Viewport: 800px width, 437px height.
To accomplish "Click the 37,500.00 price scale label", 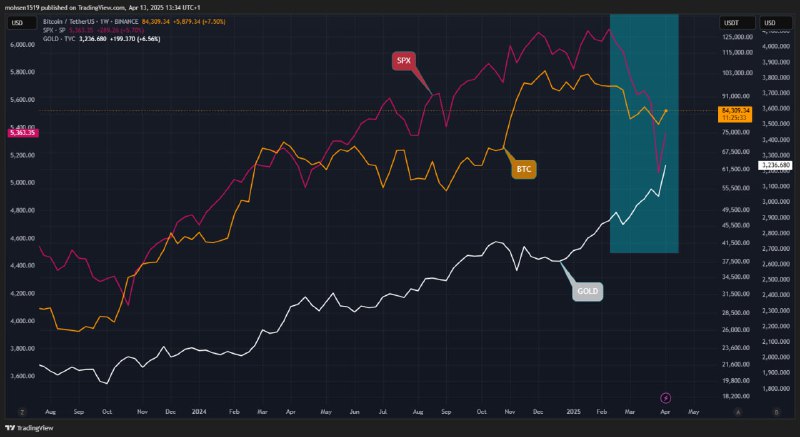I will point(737,262).
